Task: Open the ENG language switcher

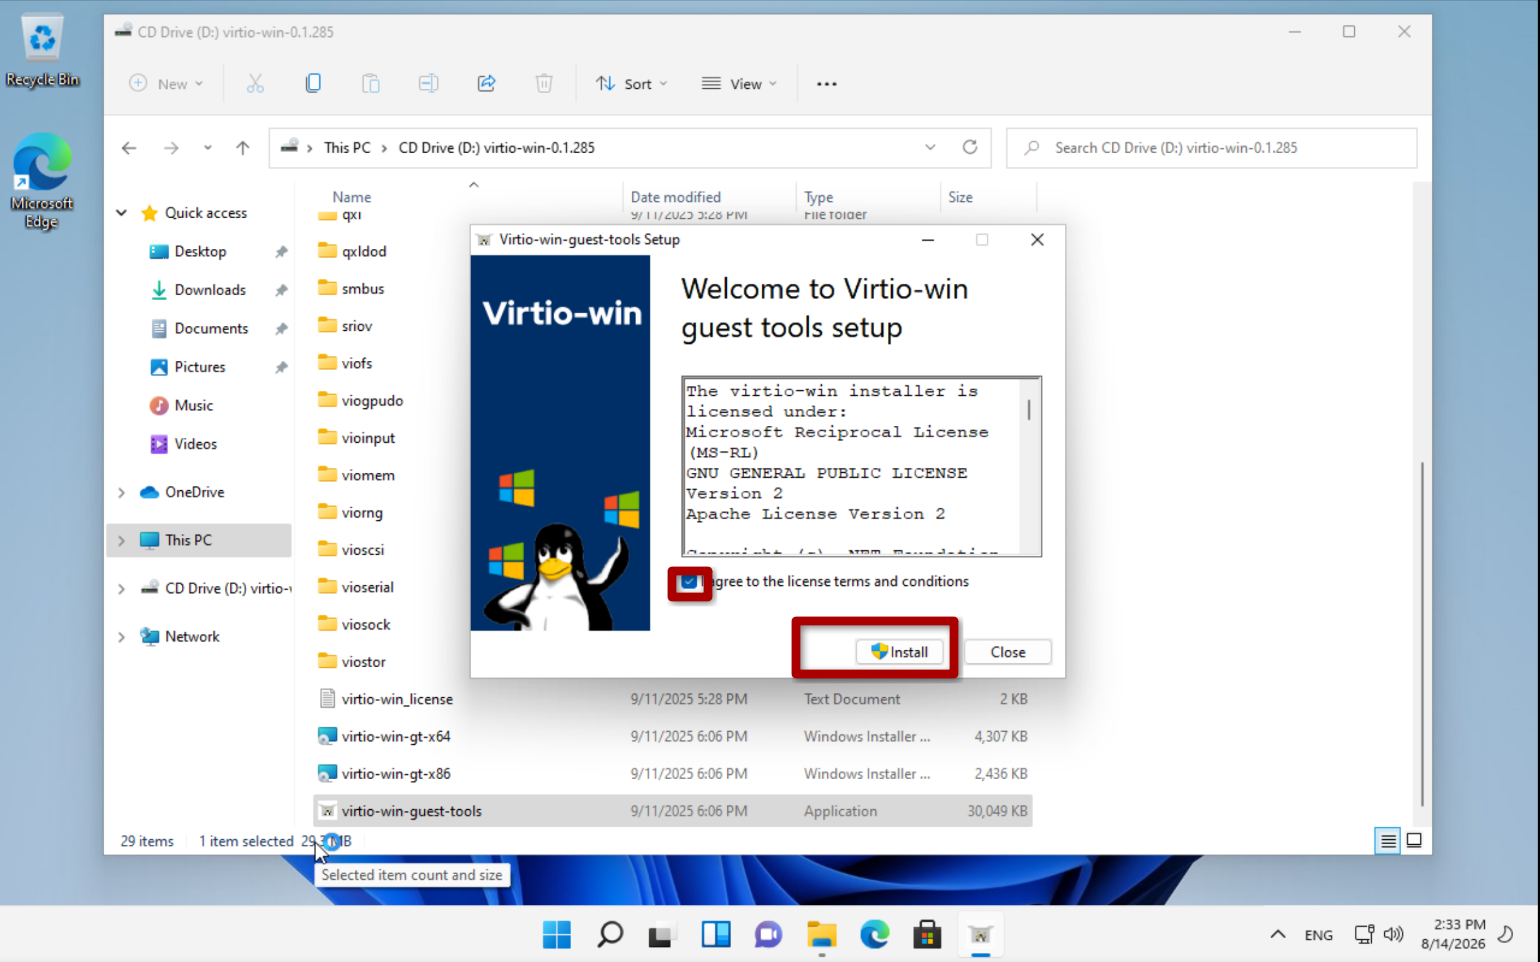Action: coord(1318,935)
